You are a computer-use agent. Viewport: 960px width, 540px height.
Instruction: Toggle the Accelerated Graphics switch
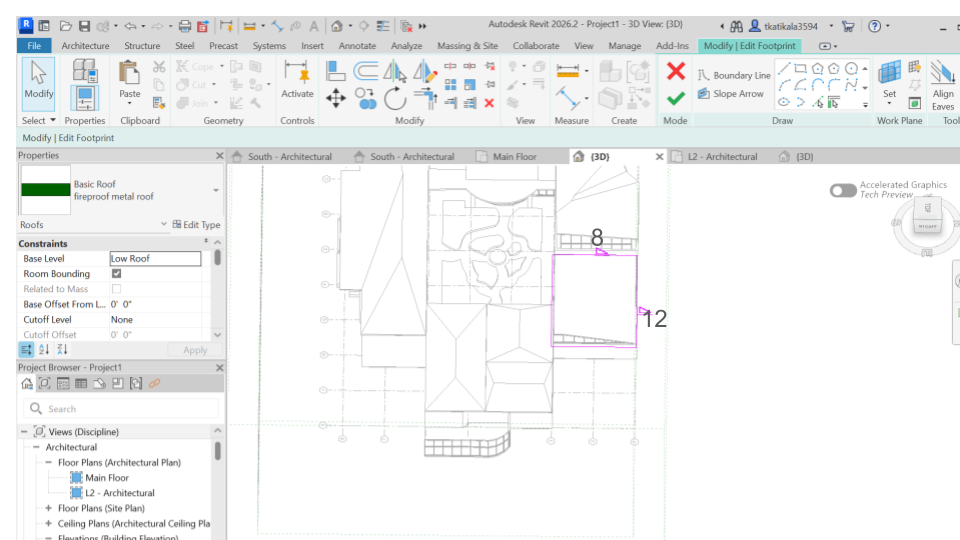pyautogui.click(x=843, y=190)
